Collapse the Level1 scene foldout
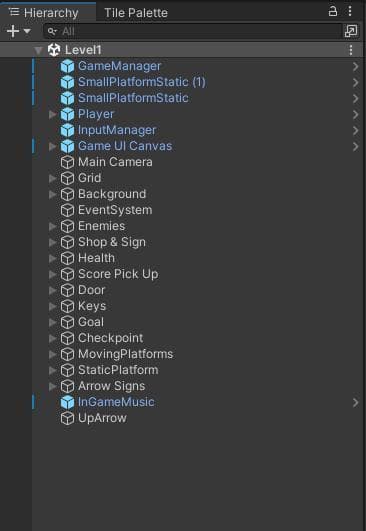The image size is (366, 531). tap(39, 50)
